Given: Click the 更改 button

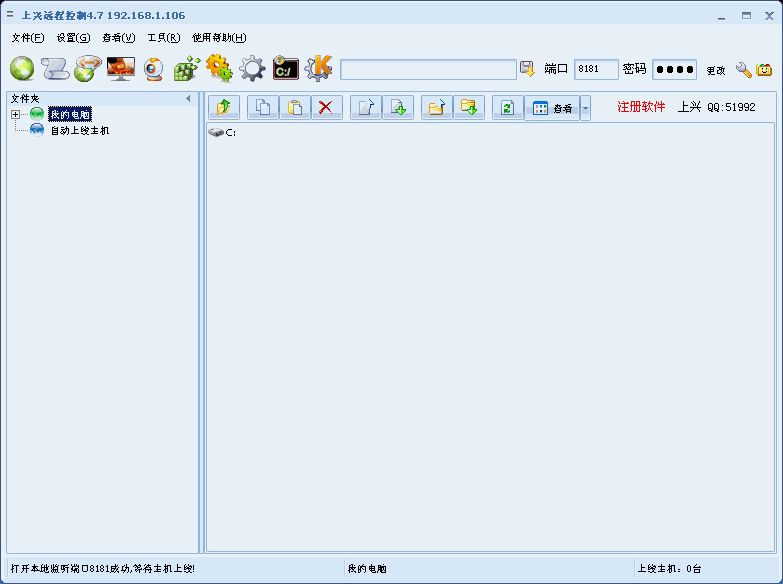Looking at the screenshot, I should pyautogui.click(x=715, y=71).
